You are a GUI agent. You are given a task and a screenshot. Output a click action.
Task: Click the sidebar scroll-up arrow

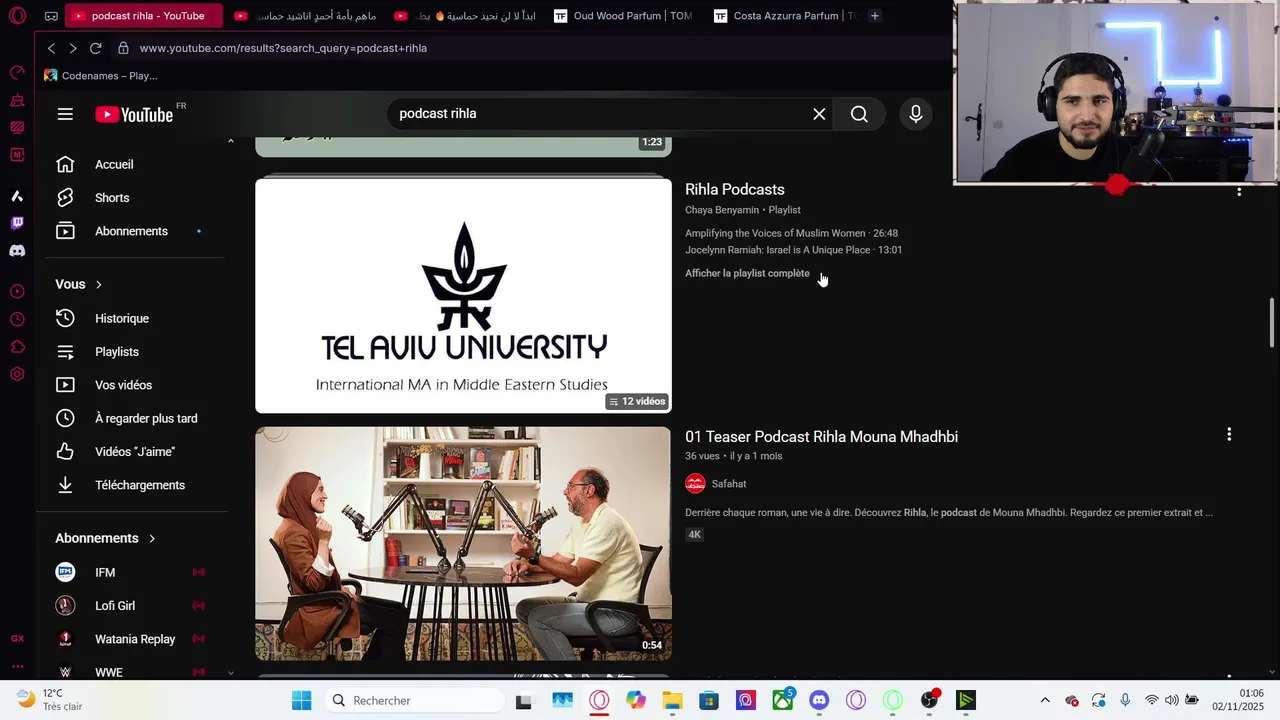pos(230,141)
